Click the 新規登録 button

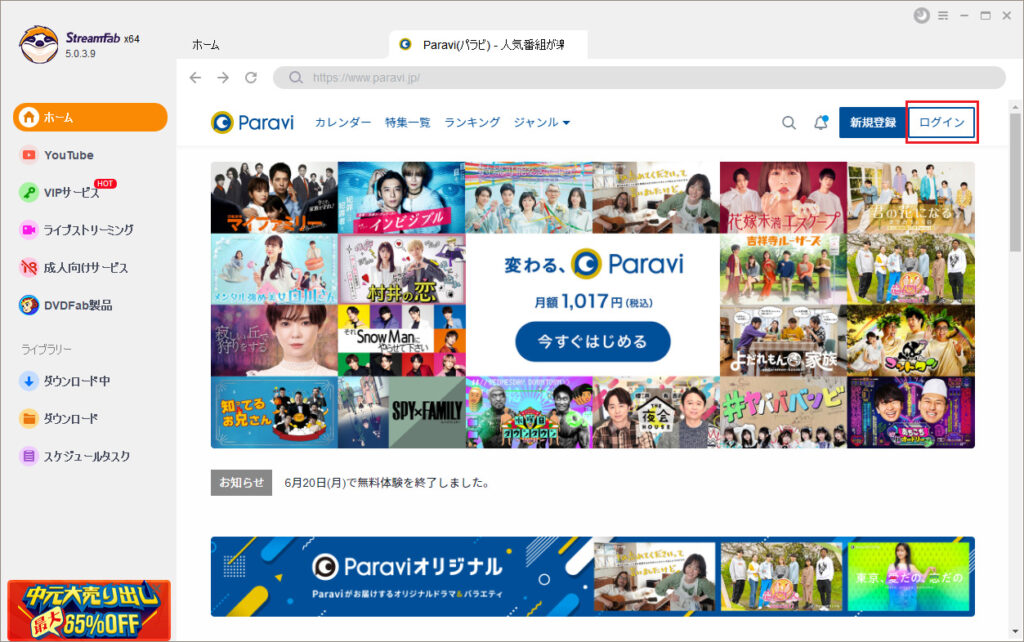point(872,122)
